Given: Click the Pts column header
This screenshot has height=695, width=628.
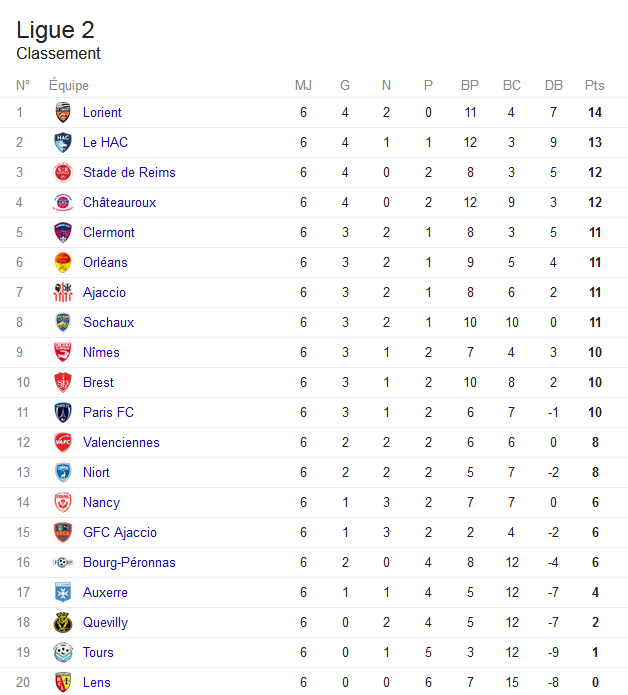Looking at the screenshot, I should (x=594, y=85).
